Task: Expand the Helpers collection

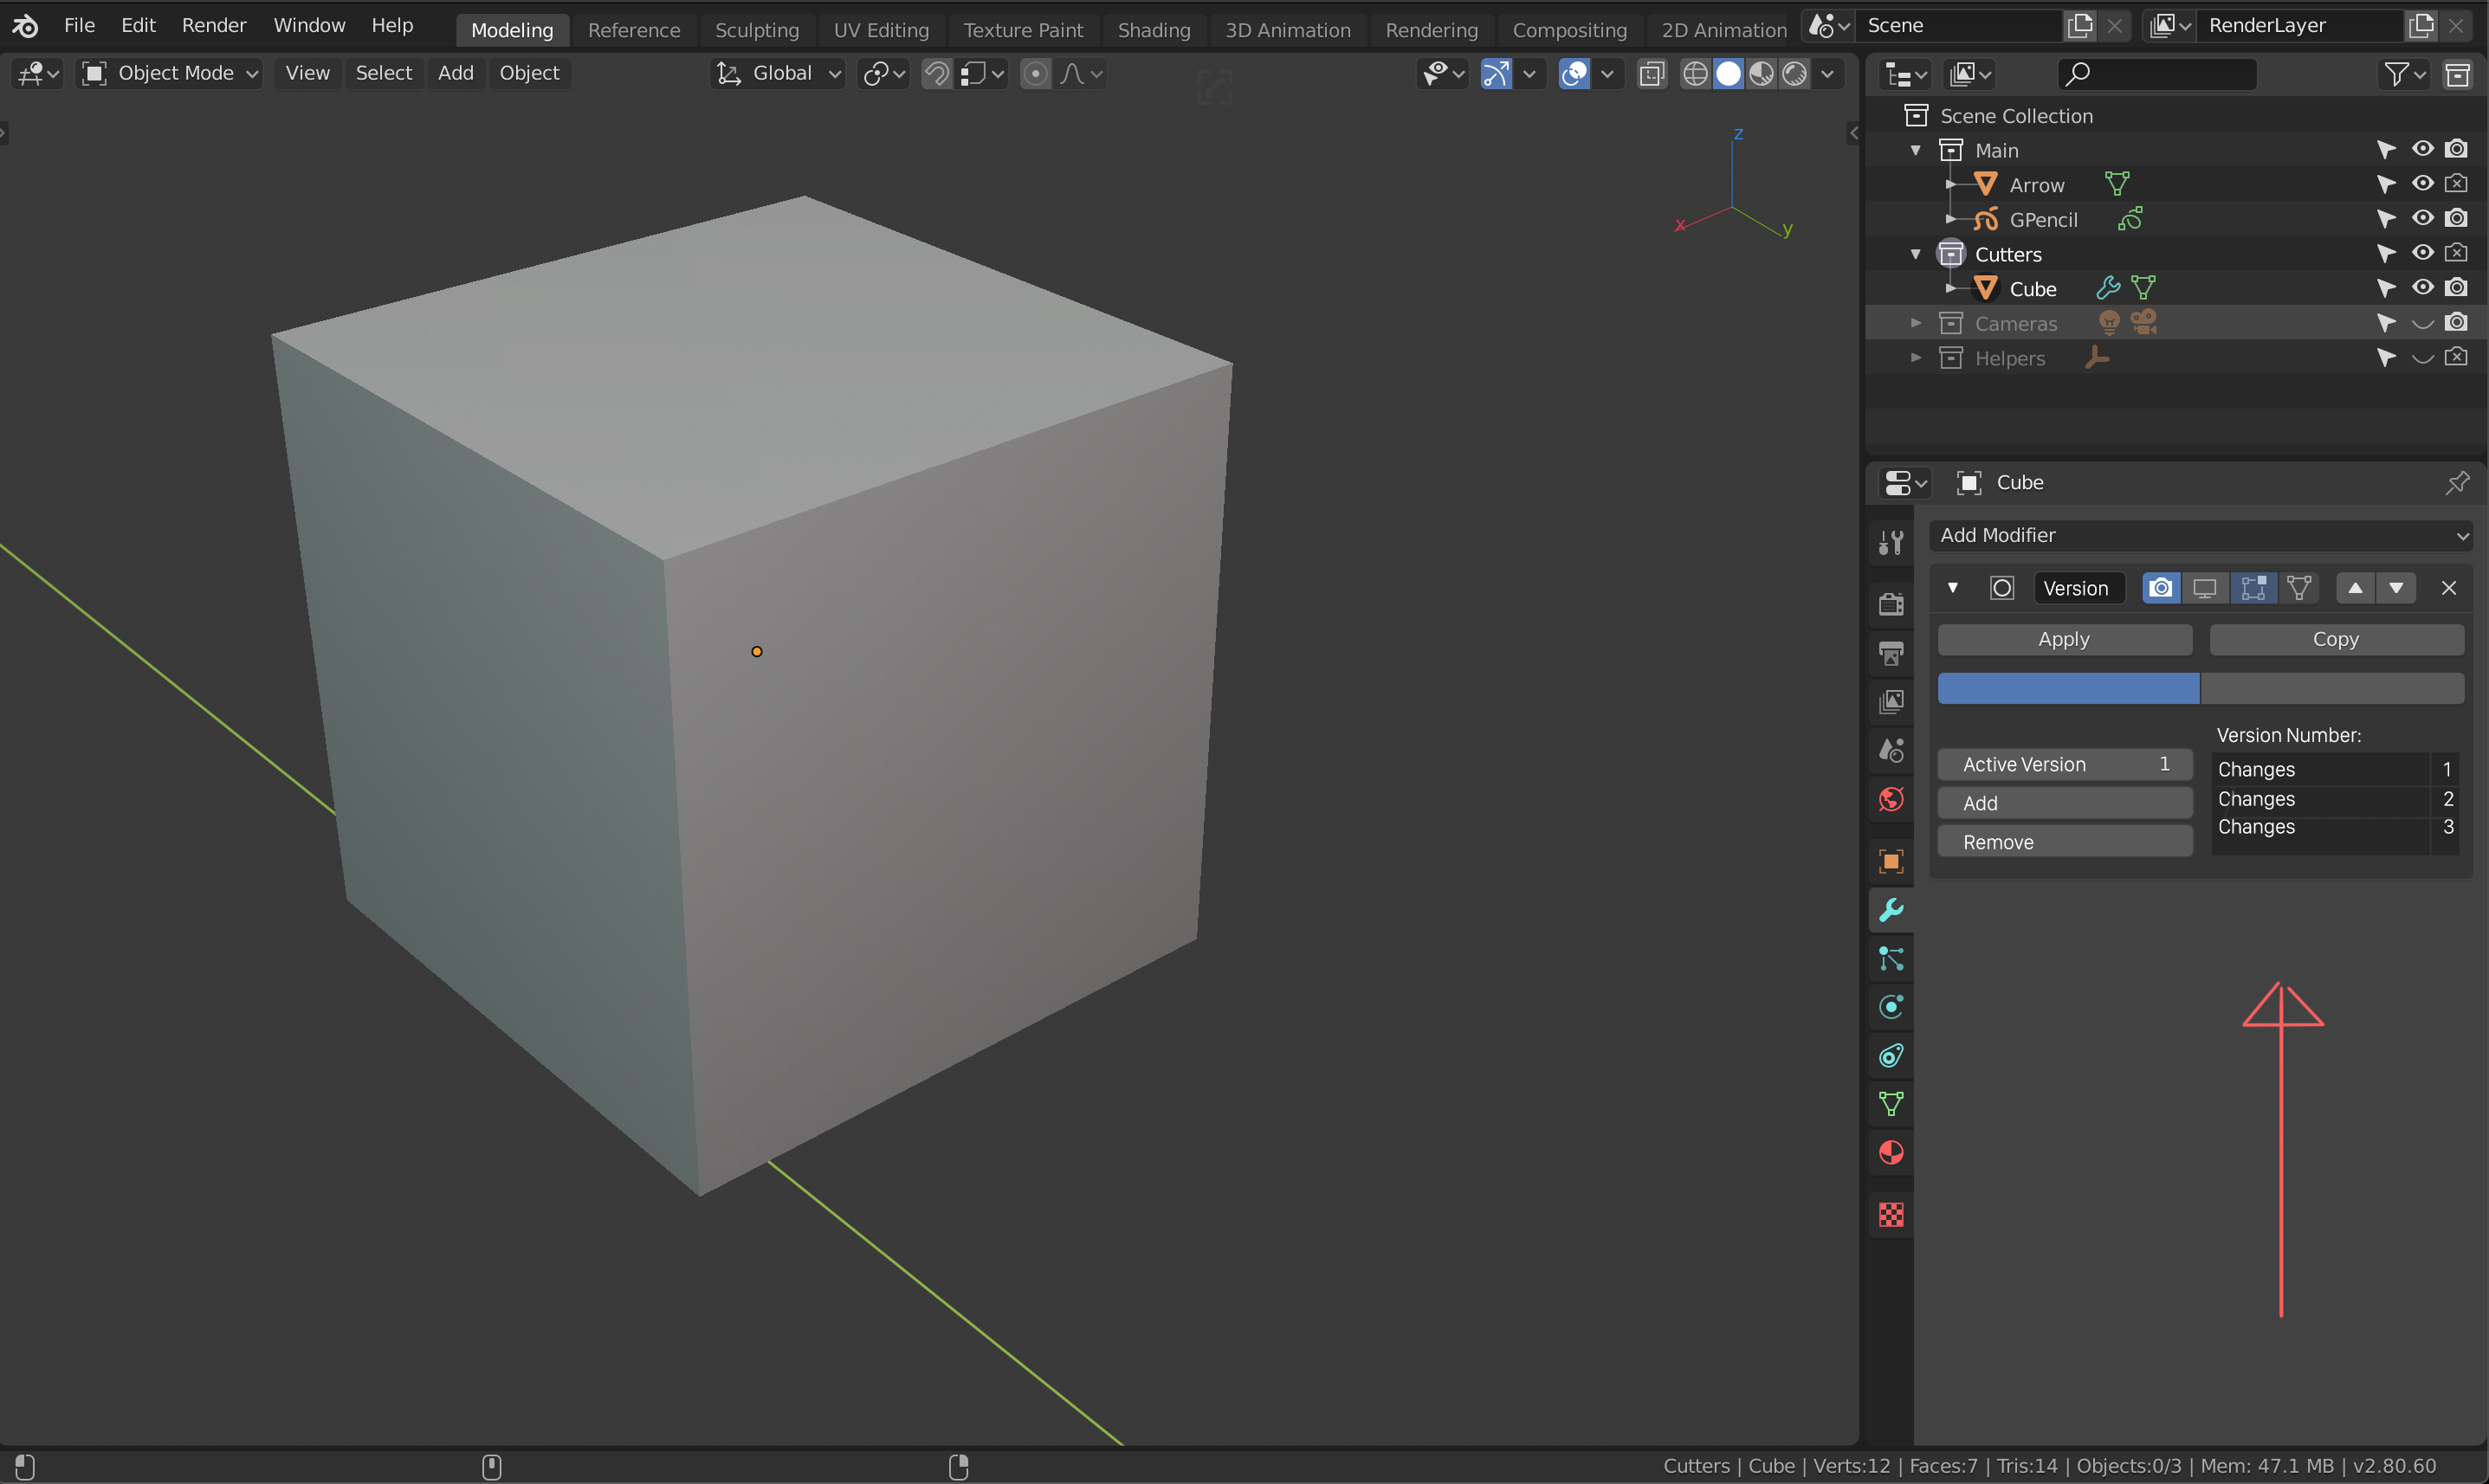Action: [x=1915, y=358]
